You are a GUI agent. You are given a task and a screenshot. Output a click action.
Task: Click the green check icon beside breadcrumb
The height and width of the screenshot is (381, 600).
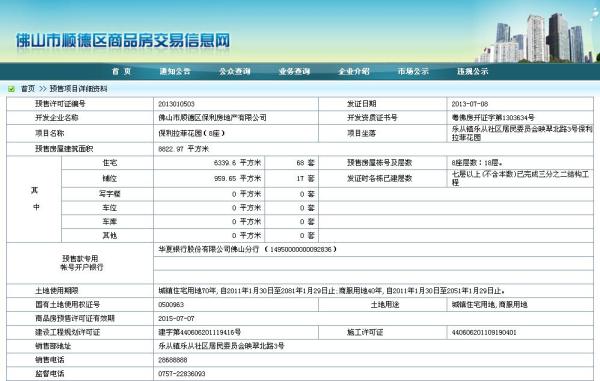tap(11, 89)
